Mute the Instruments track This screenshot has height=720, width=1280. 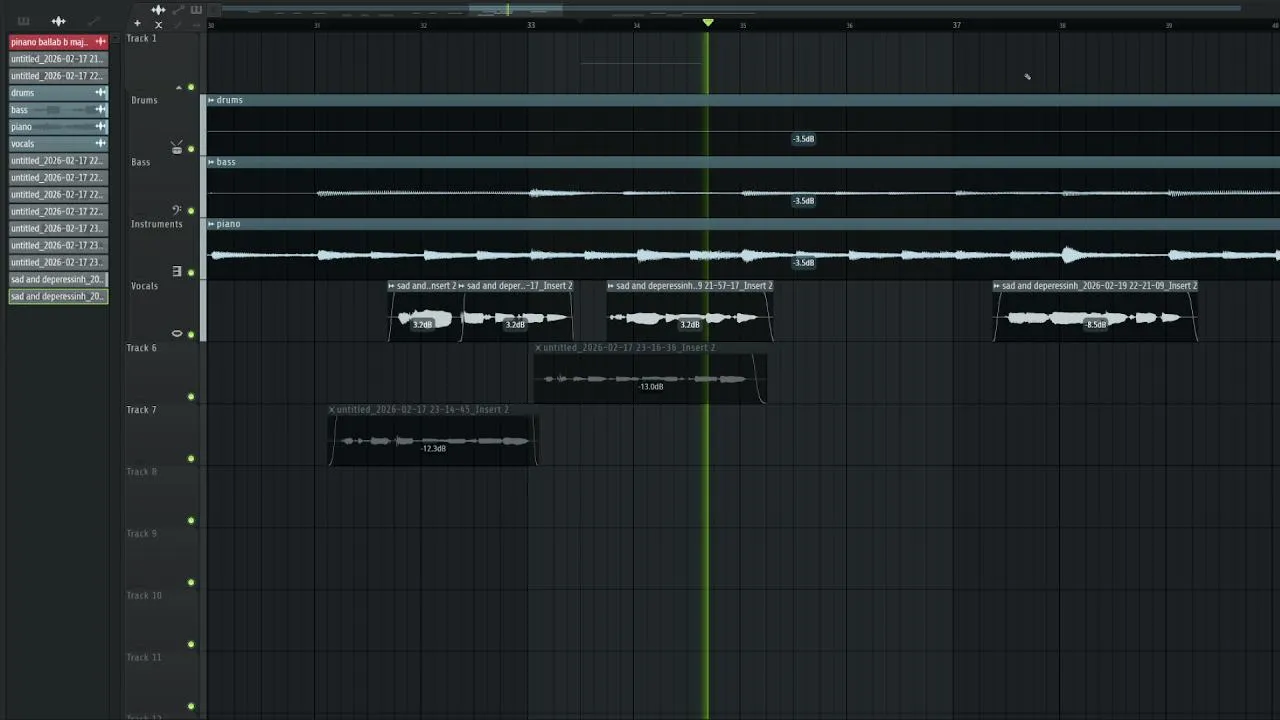(191, 273)
